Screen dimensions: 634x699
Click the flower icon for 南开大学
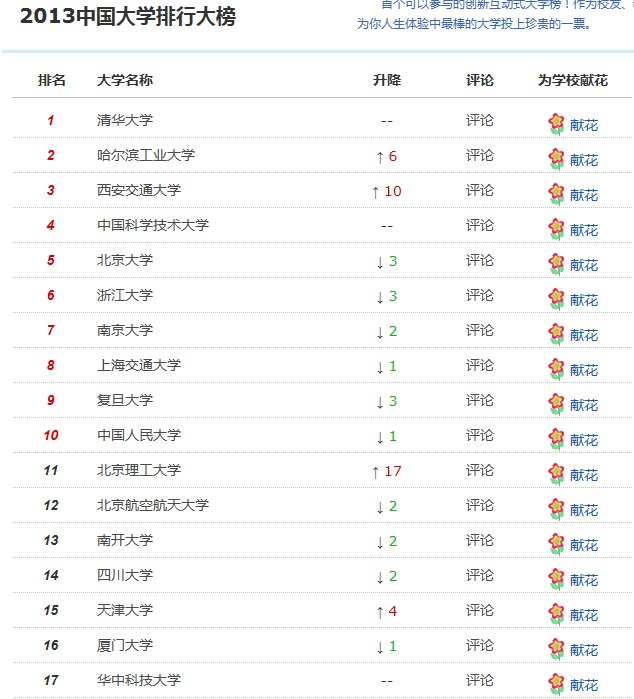tap(556, 544)
